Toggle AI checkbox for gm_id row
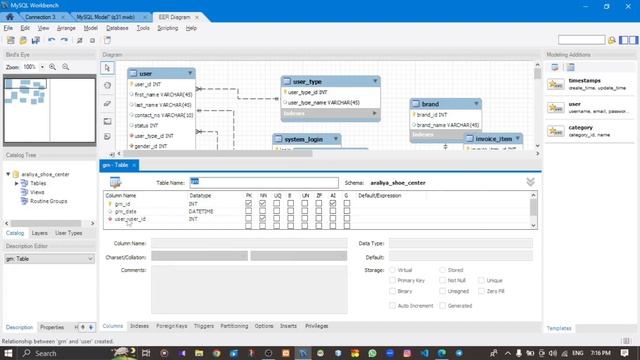 (x=333, y=203)
